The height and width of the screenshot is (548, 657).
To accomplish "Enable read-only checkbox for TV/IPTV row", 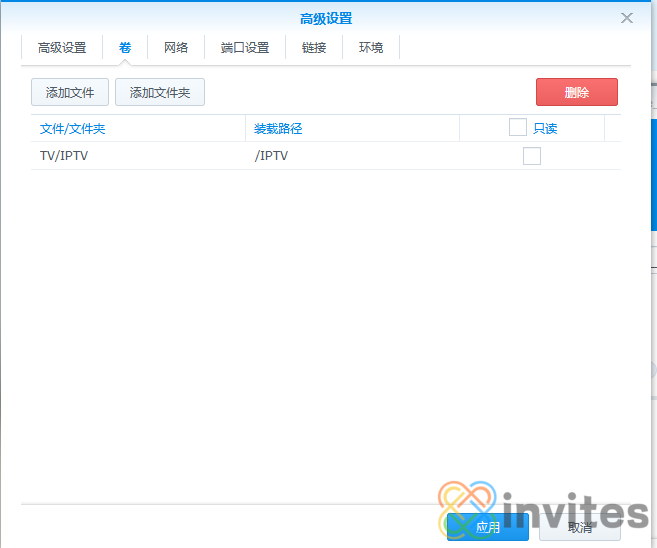I will [532, 156].
